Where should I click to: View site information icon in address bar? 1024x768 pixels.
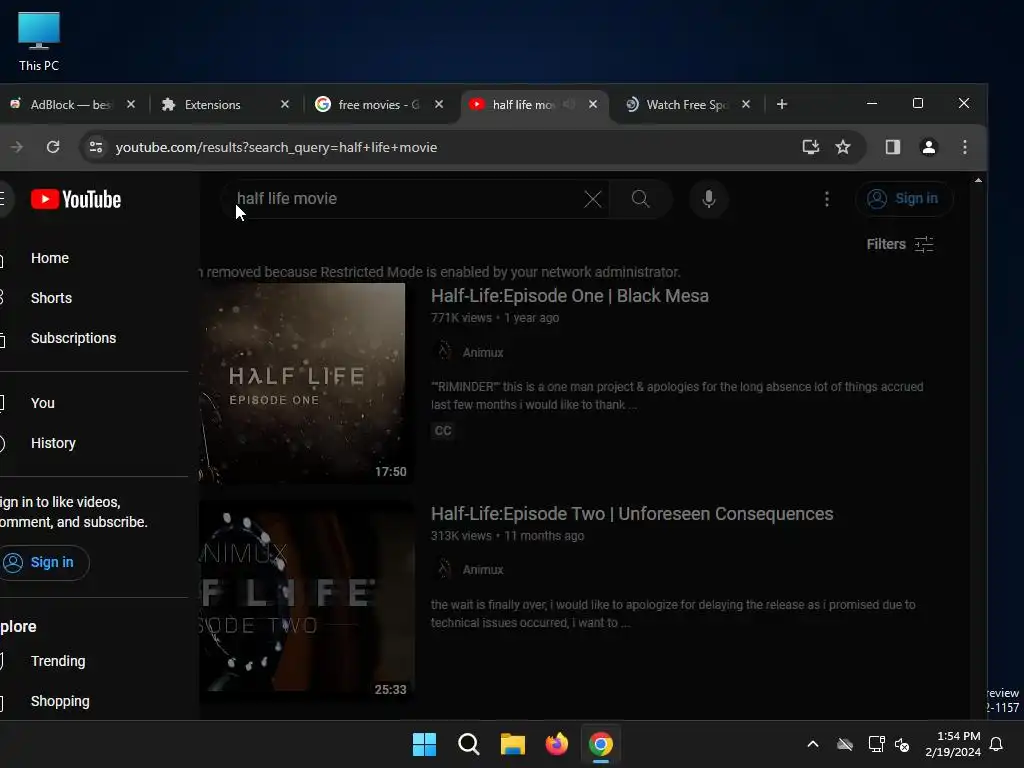click(x=96, y=147)
